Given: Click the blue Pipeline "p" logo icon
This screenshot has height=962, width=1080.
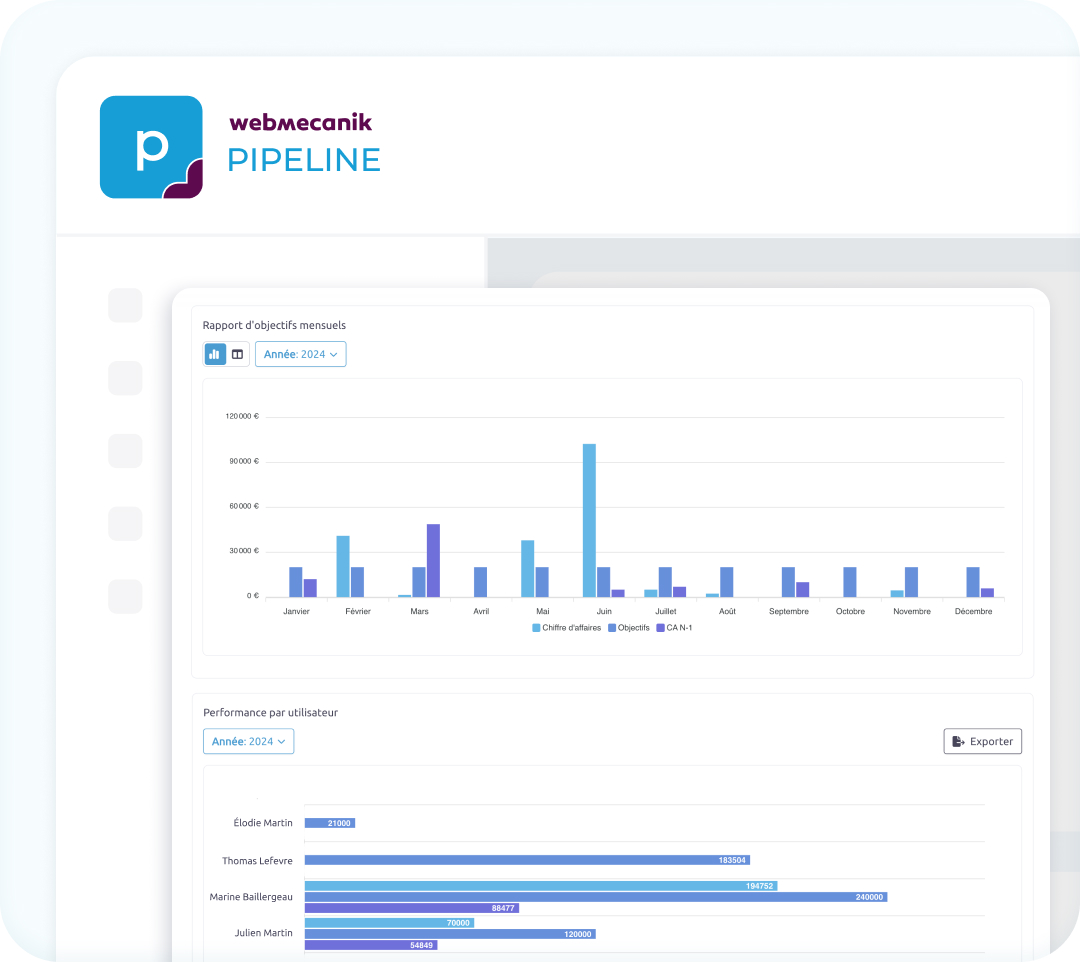Looking at the screenshot, I should click(151, 147).
